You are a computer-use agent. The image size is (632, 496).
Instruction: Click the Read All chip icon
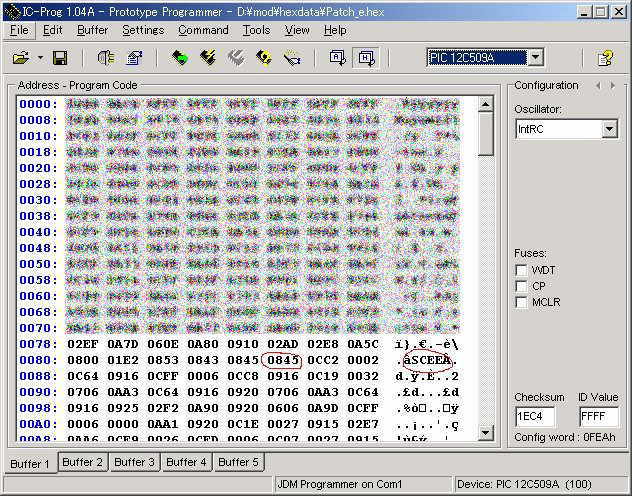(180, 58)
